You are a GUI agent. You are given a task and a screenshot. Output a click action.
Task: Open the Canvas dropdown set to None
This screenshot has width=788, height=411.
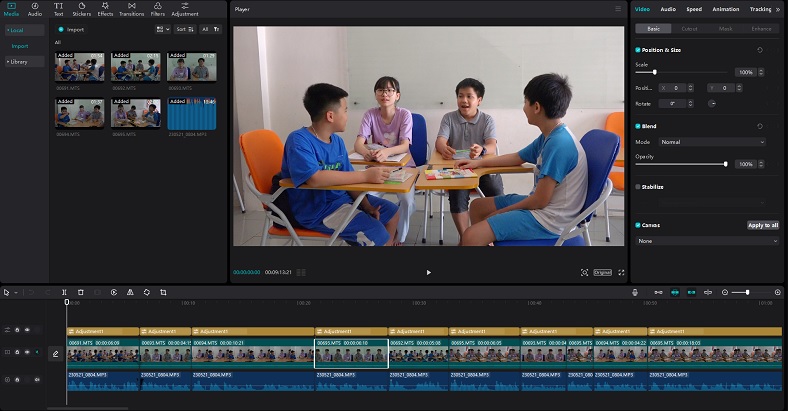point(708,241)
